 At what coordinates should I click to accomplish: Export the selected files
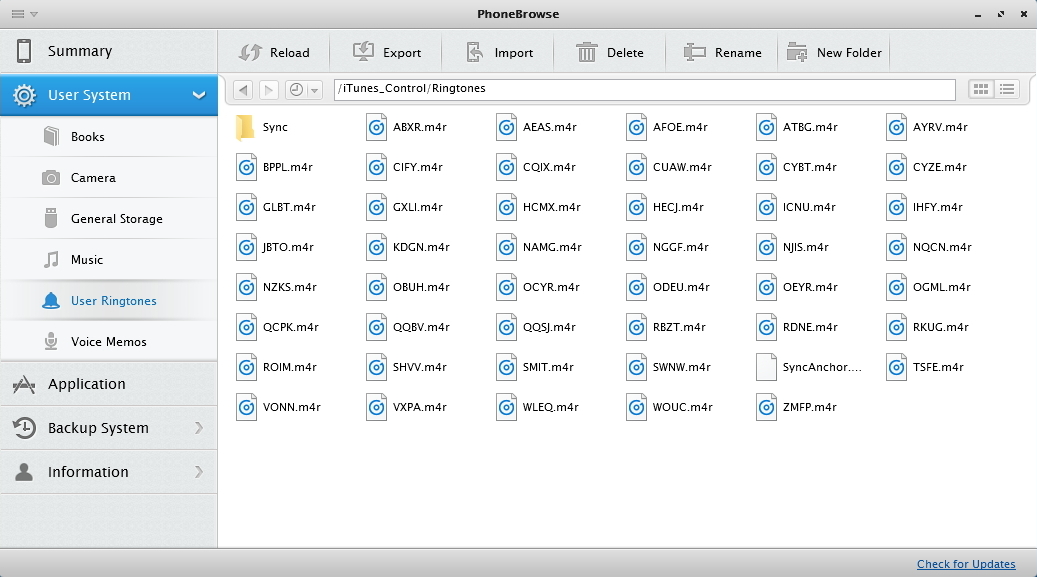[x=387, y=52]
